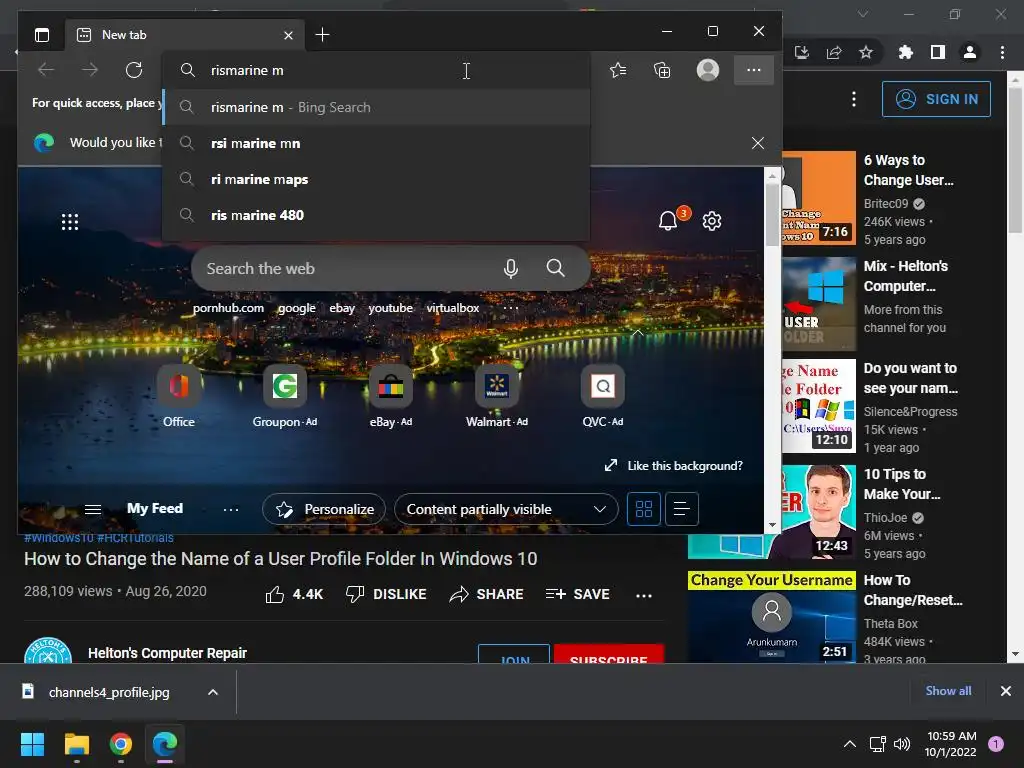Viewport: 1024px width, 768px height.
Task: Open Windows Start menu
Action: pyautogui.click(x=32, y=744)
